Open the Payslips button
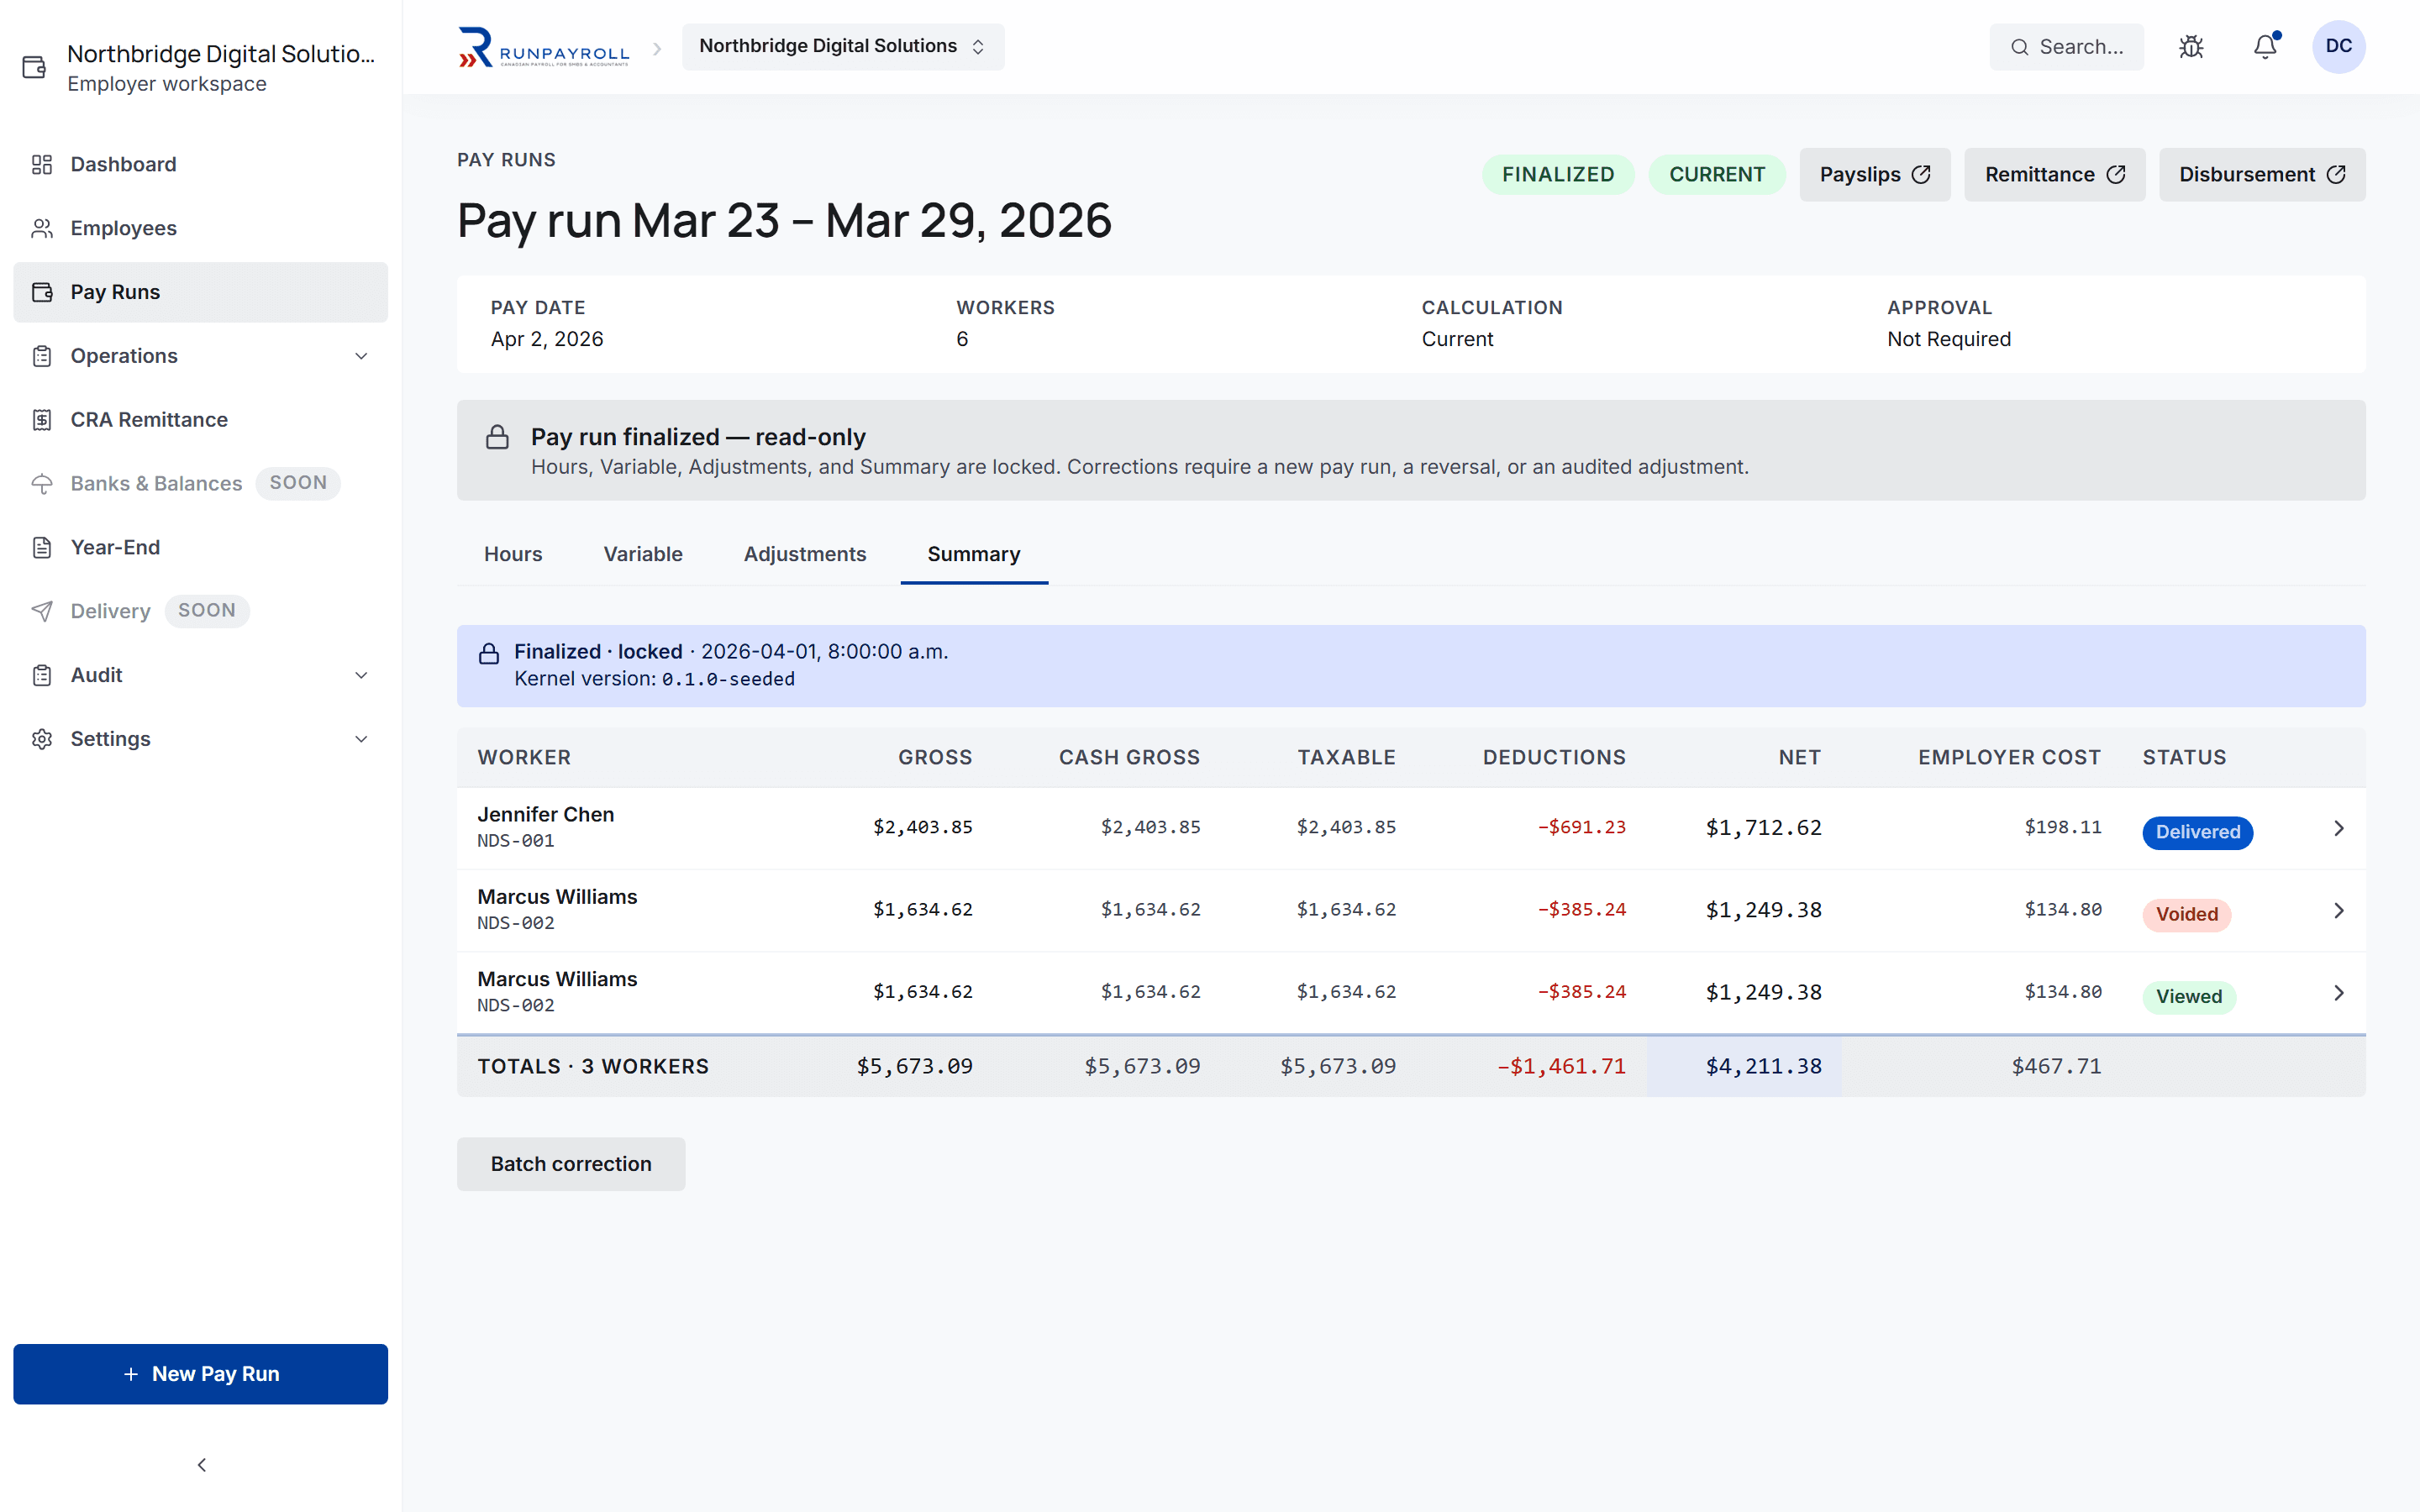Image resolution: width=2420 pixels, height=1512 pixels. (x=1874, y=175)
